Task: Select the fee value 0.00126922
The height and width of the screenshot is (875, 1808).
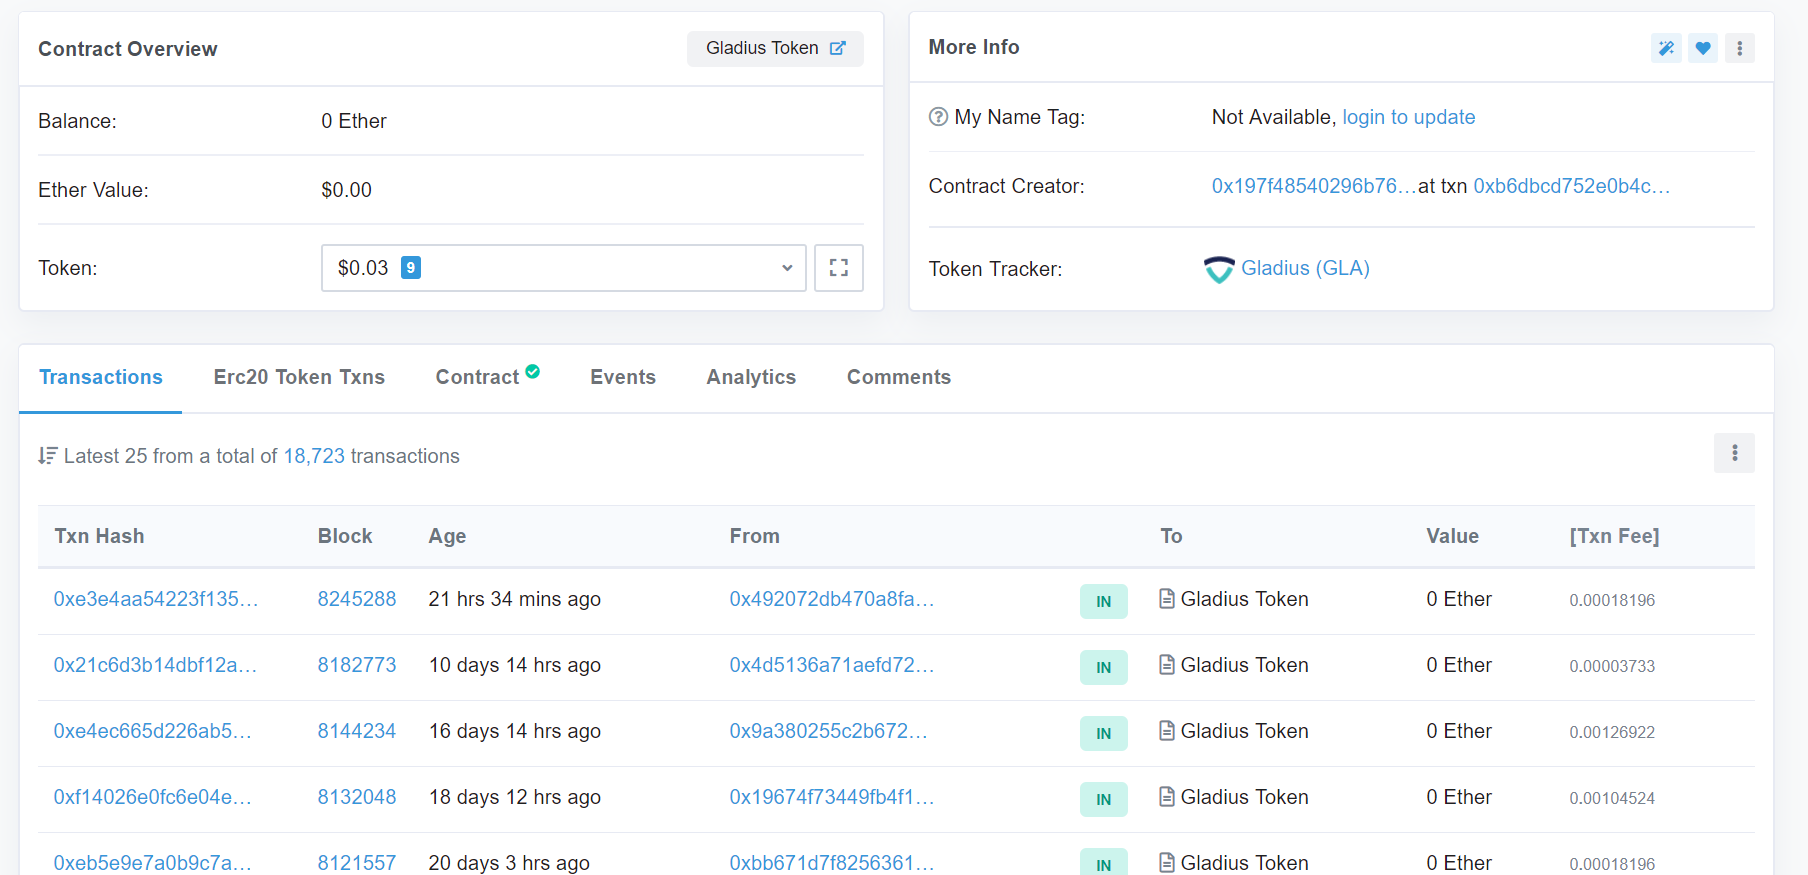Action: [1612, 732]
